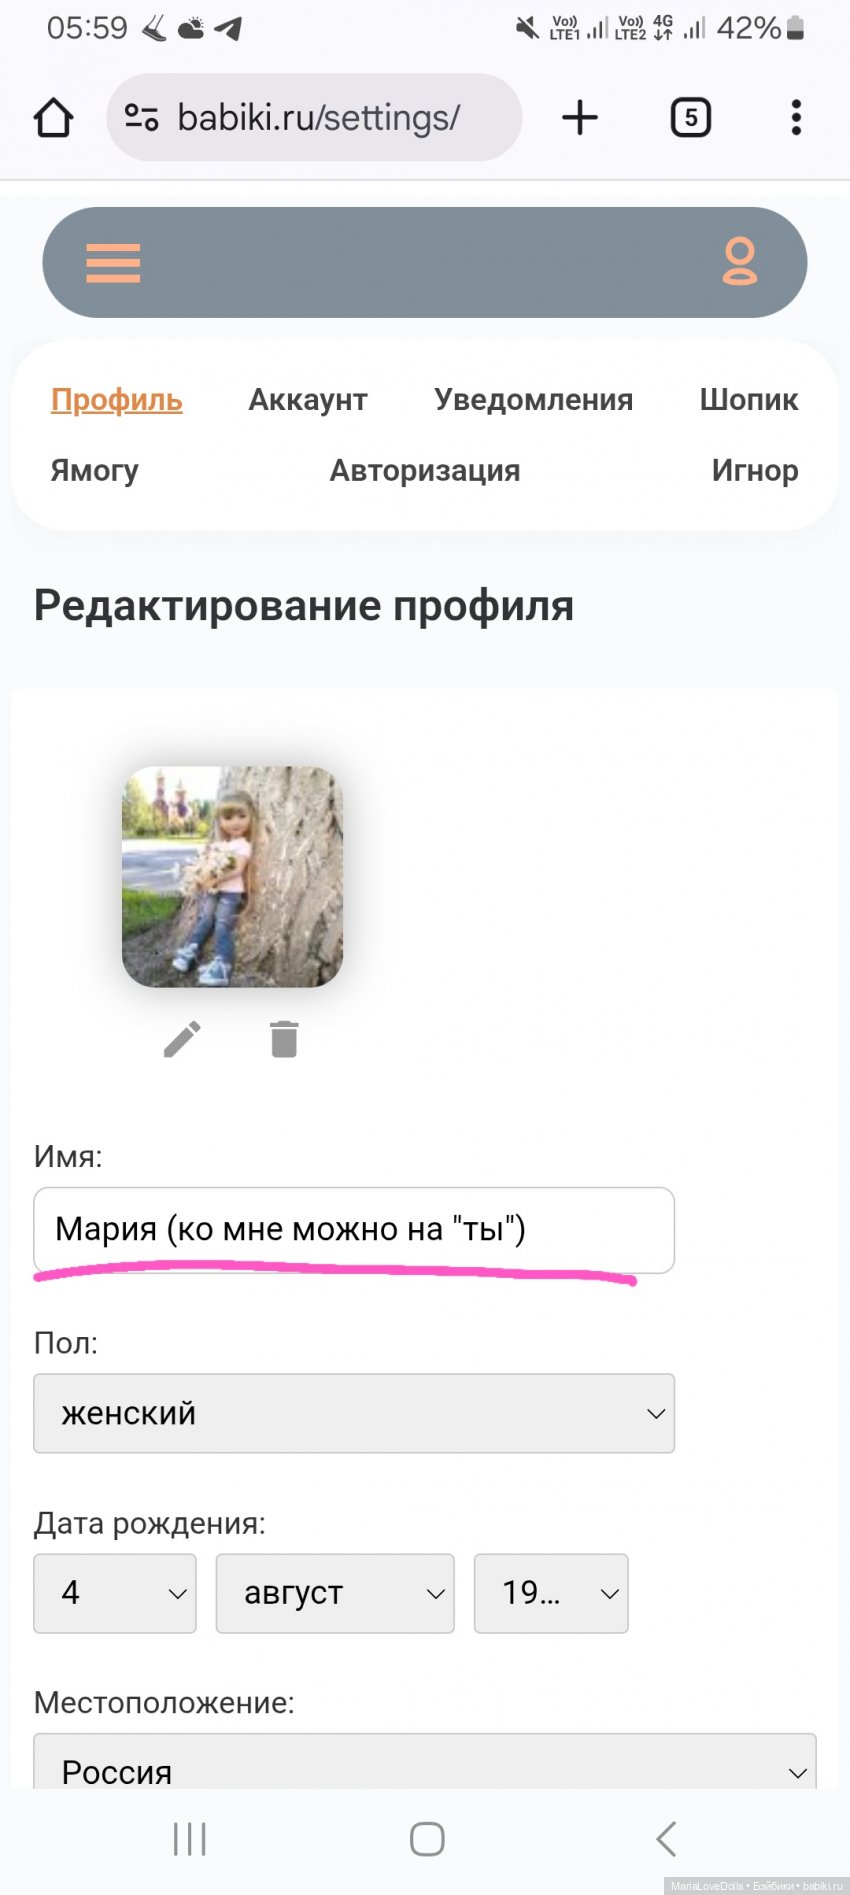Open browser three-dot menu

796,118
